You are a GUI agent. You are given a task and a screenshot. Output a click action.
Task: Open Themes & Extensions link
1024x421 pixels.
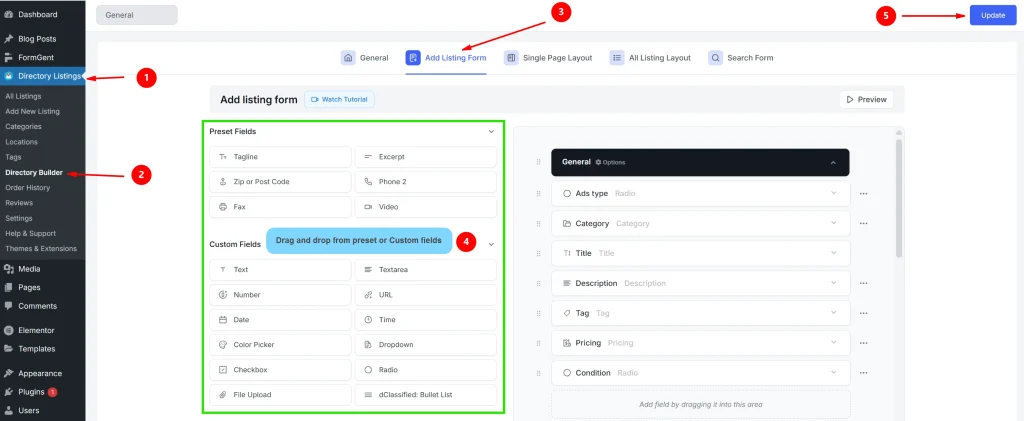[40, 249]
